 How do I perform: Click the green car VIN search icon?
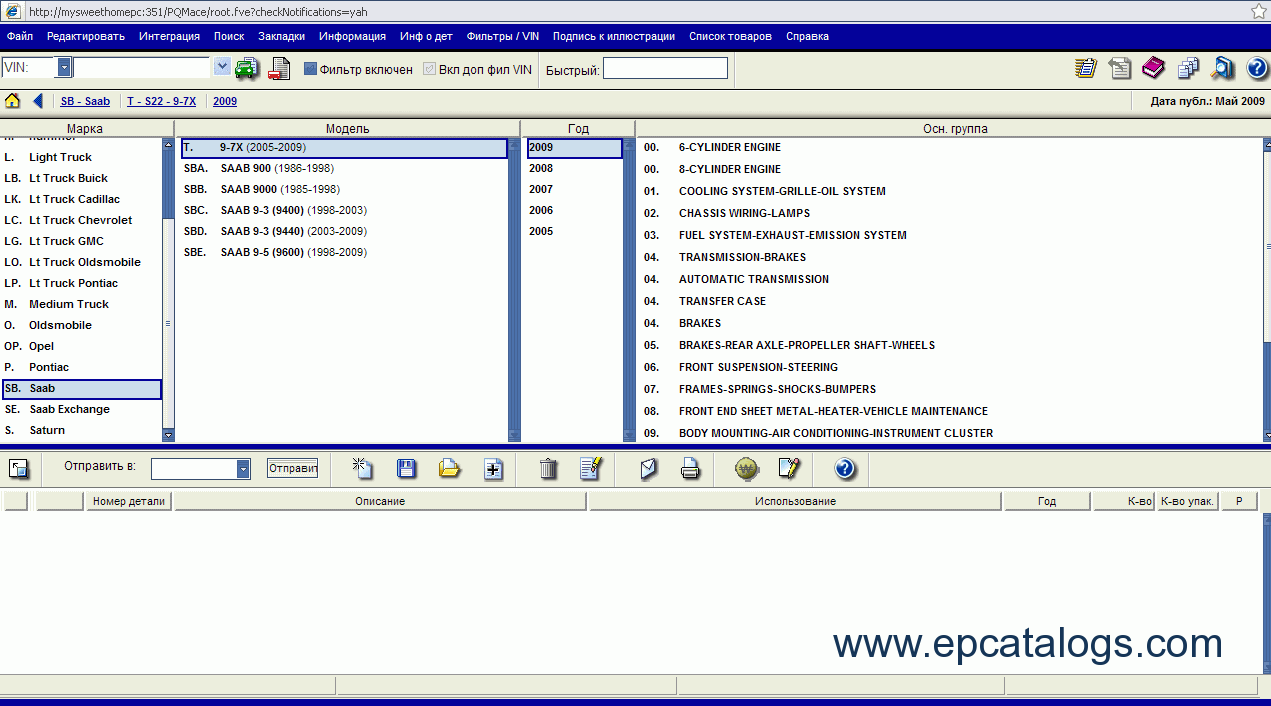pyautogui.click(x=246, y=68)
